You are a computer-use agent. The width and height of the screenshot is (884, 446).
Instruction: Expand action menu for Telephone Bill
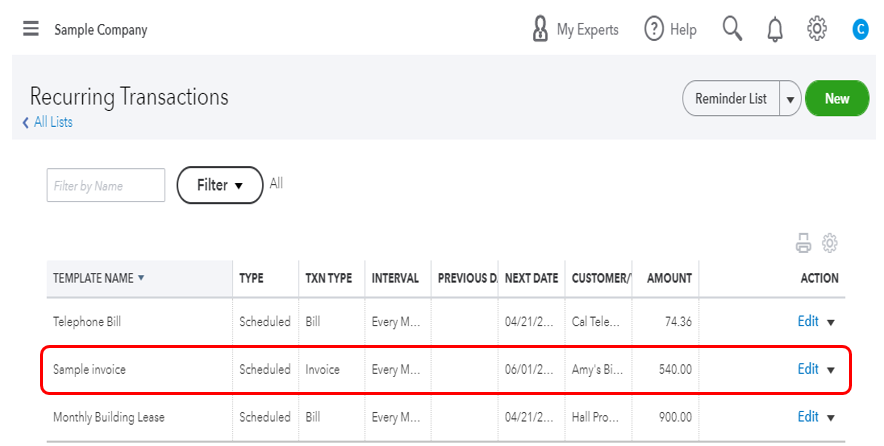[x=830, y=322]
